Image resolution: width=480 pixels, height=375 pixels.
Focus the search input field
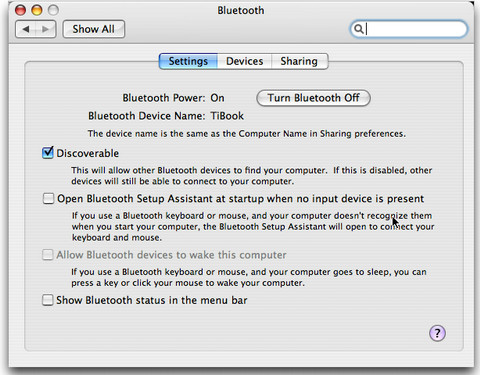(409, 29)
